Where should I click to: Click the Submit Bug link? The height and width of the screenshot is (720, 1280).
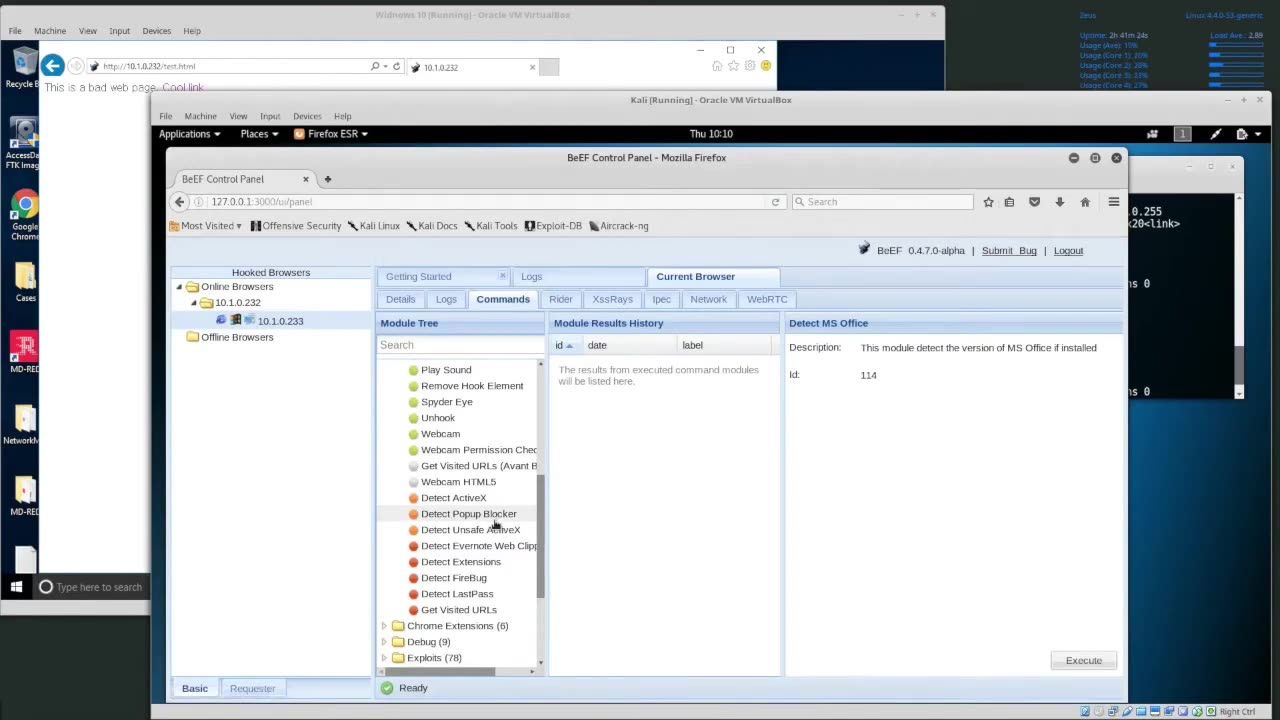1009,251
